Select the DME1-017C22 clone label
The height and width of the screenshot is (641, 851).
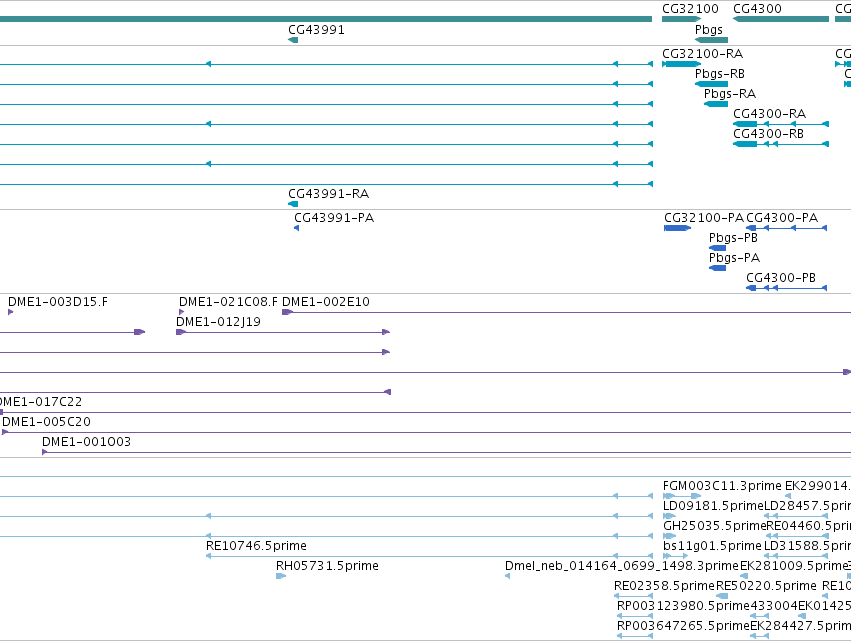click(x=41, y=402)
